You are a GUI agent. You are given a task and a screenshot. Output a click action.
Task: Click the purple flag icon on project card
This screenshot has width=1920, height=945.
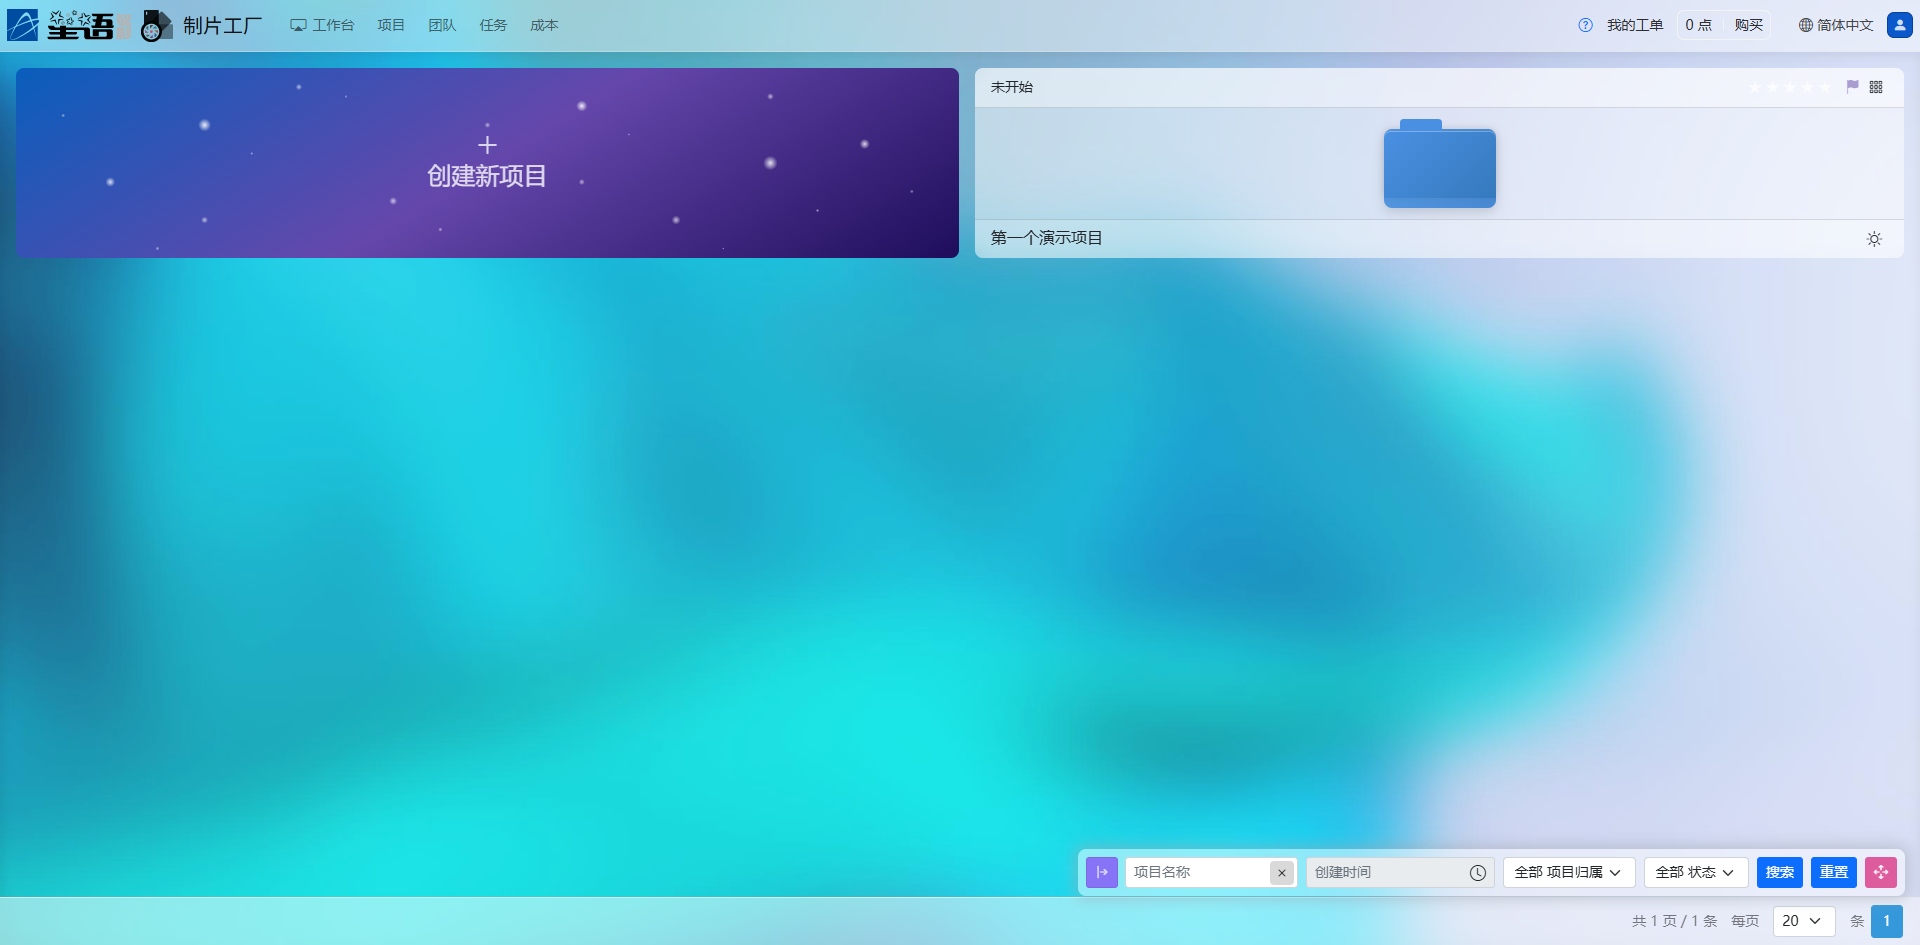point(1852,87)
